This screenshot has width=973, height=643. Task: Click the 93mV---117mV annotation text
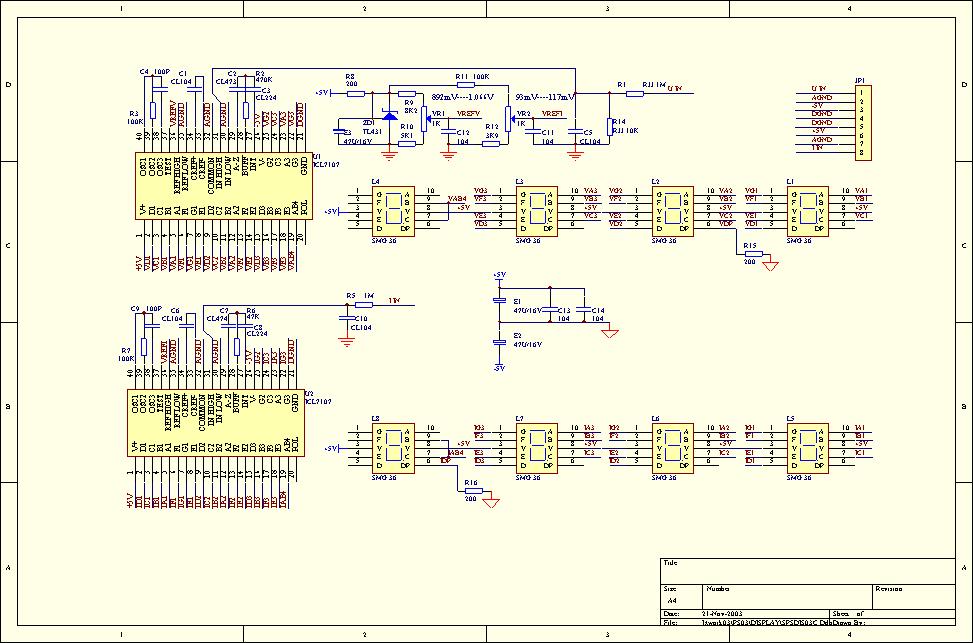coord(544,98)
